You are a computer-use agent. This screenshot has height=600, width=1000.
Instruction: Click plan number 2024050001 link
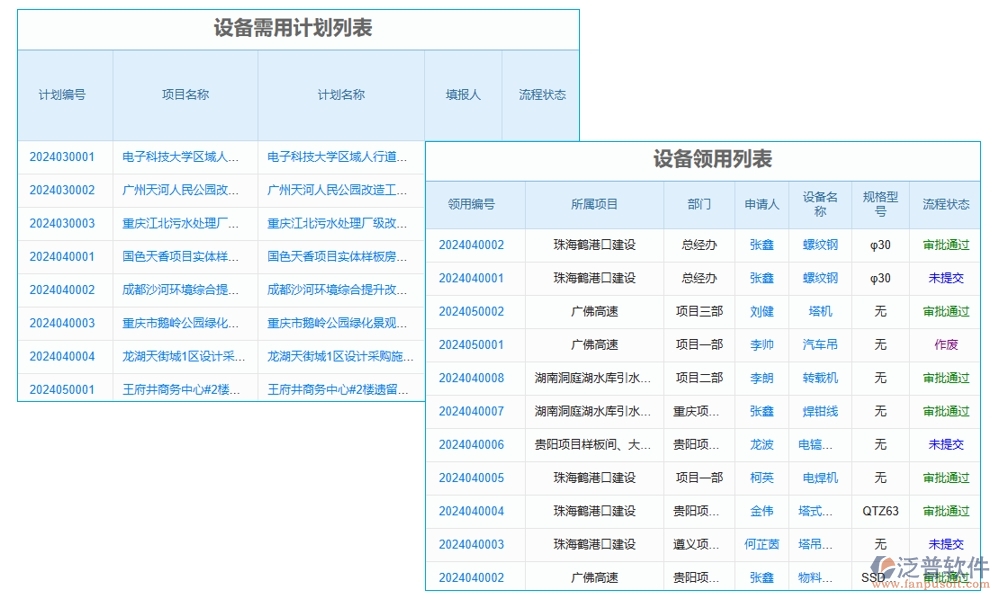pyautogui.click(x=63, y=390)
